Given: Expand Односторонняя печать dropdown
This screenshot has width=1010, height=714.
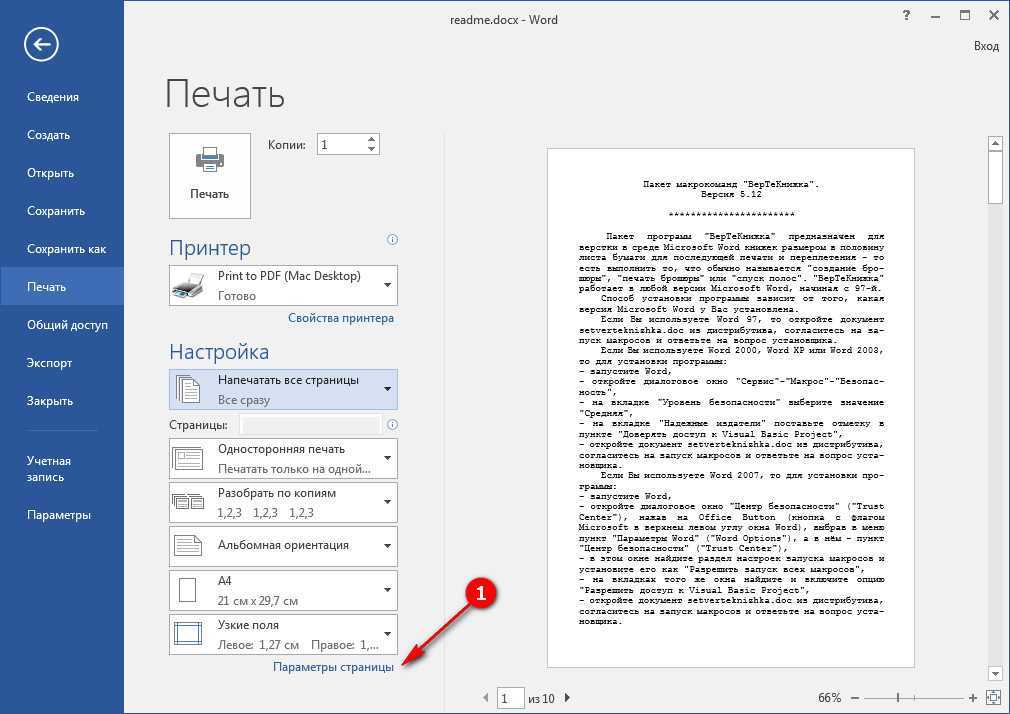Looking at the screenshot, I should [283, 459].
